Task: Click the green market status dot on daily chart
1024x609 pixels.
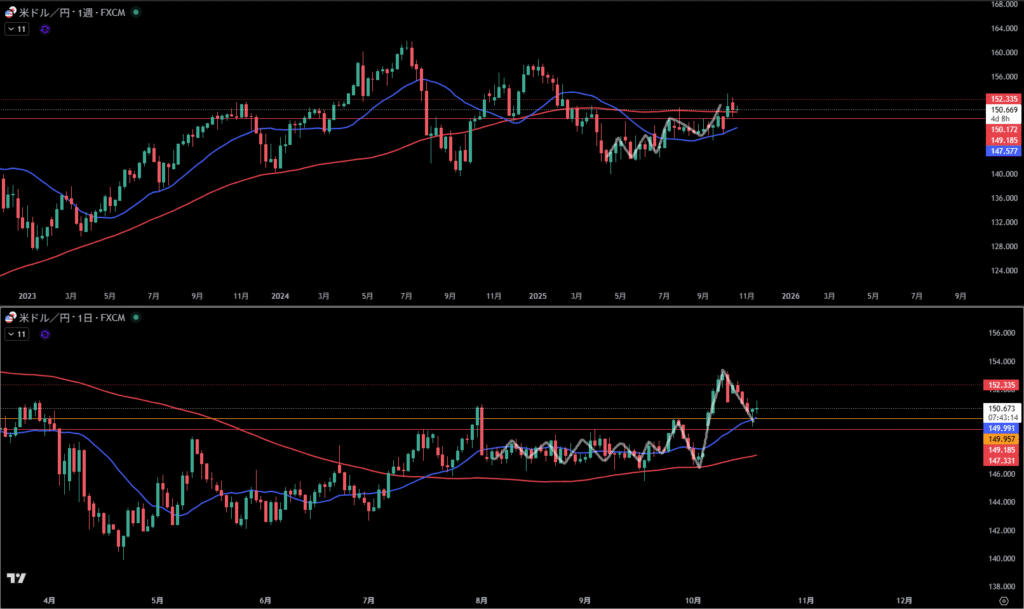Action: (x=136, y=318)
